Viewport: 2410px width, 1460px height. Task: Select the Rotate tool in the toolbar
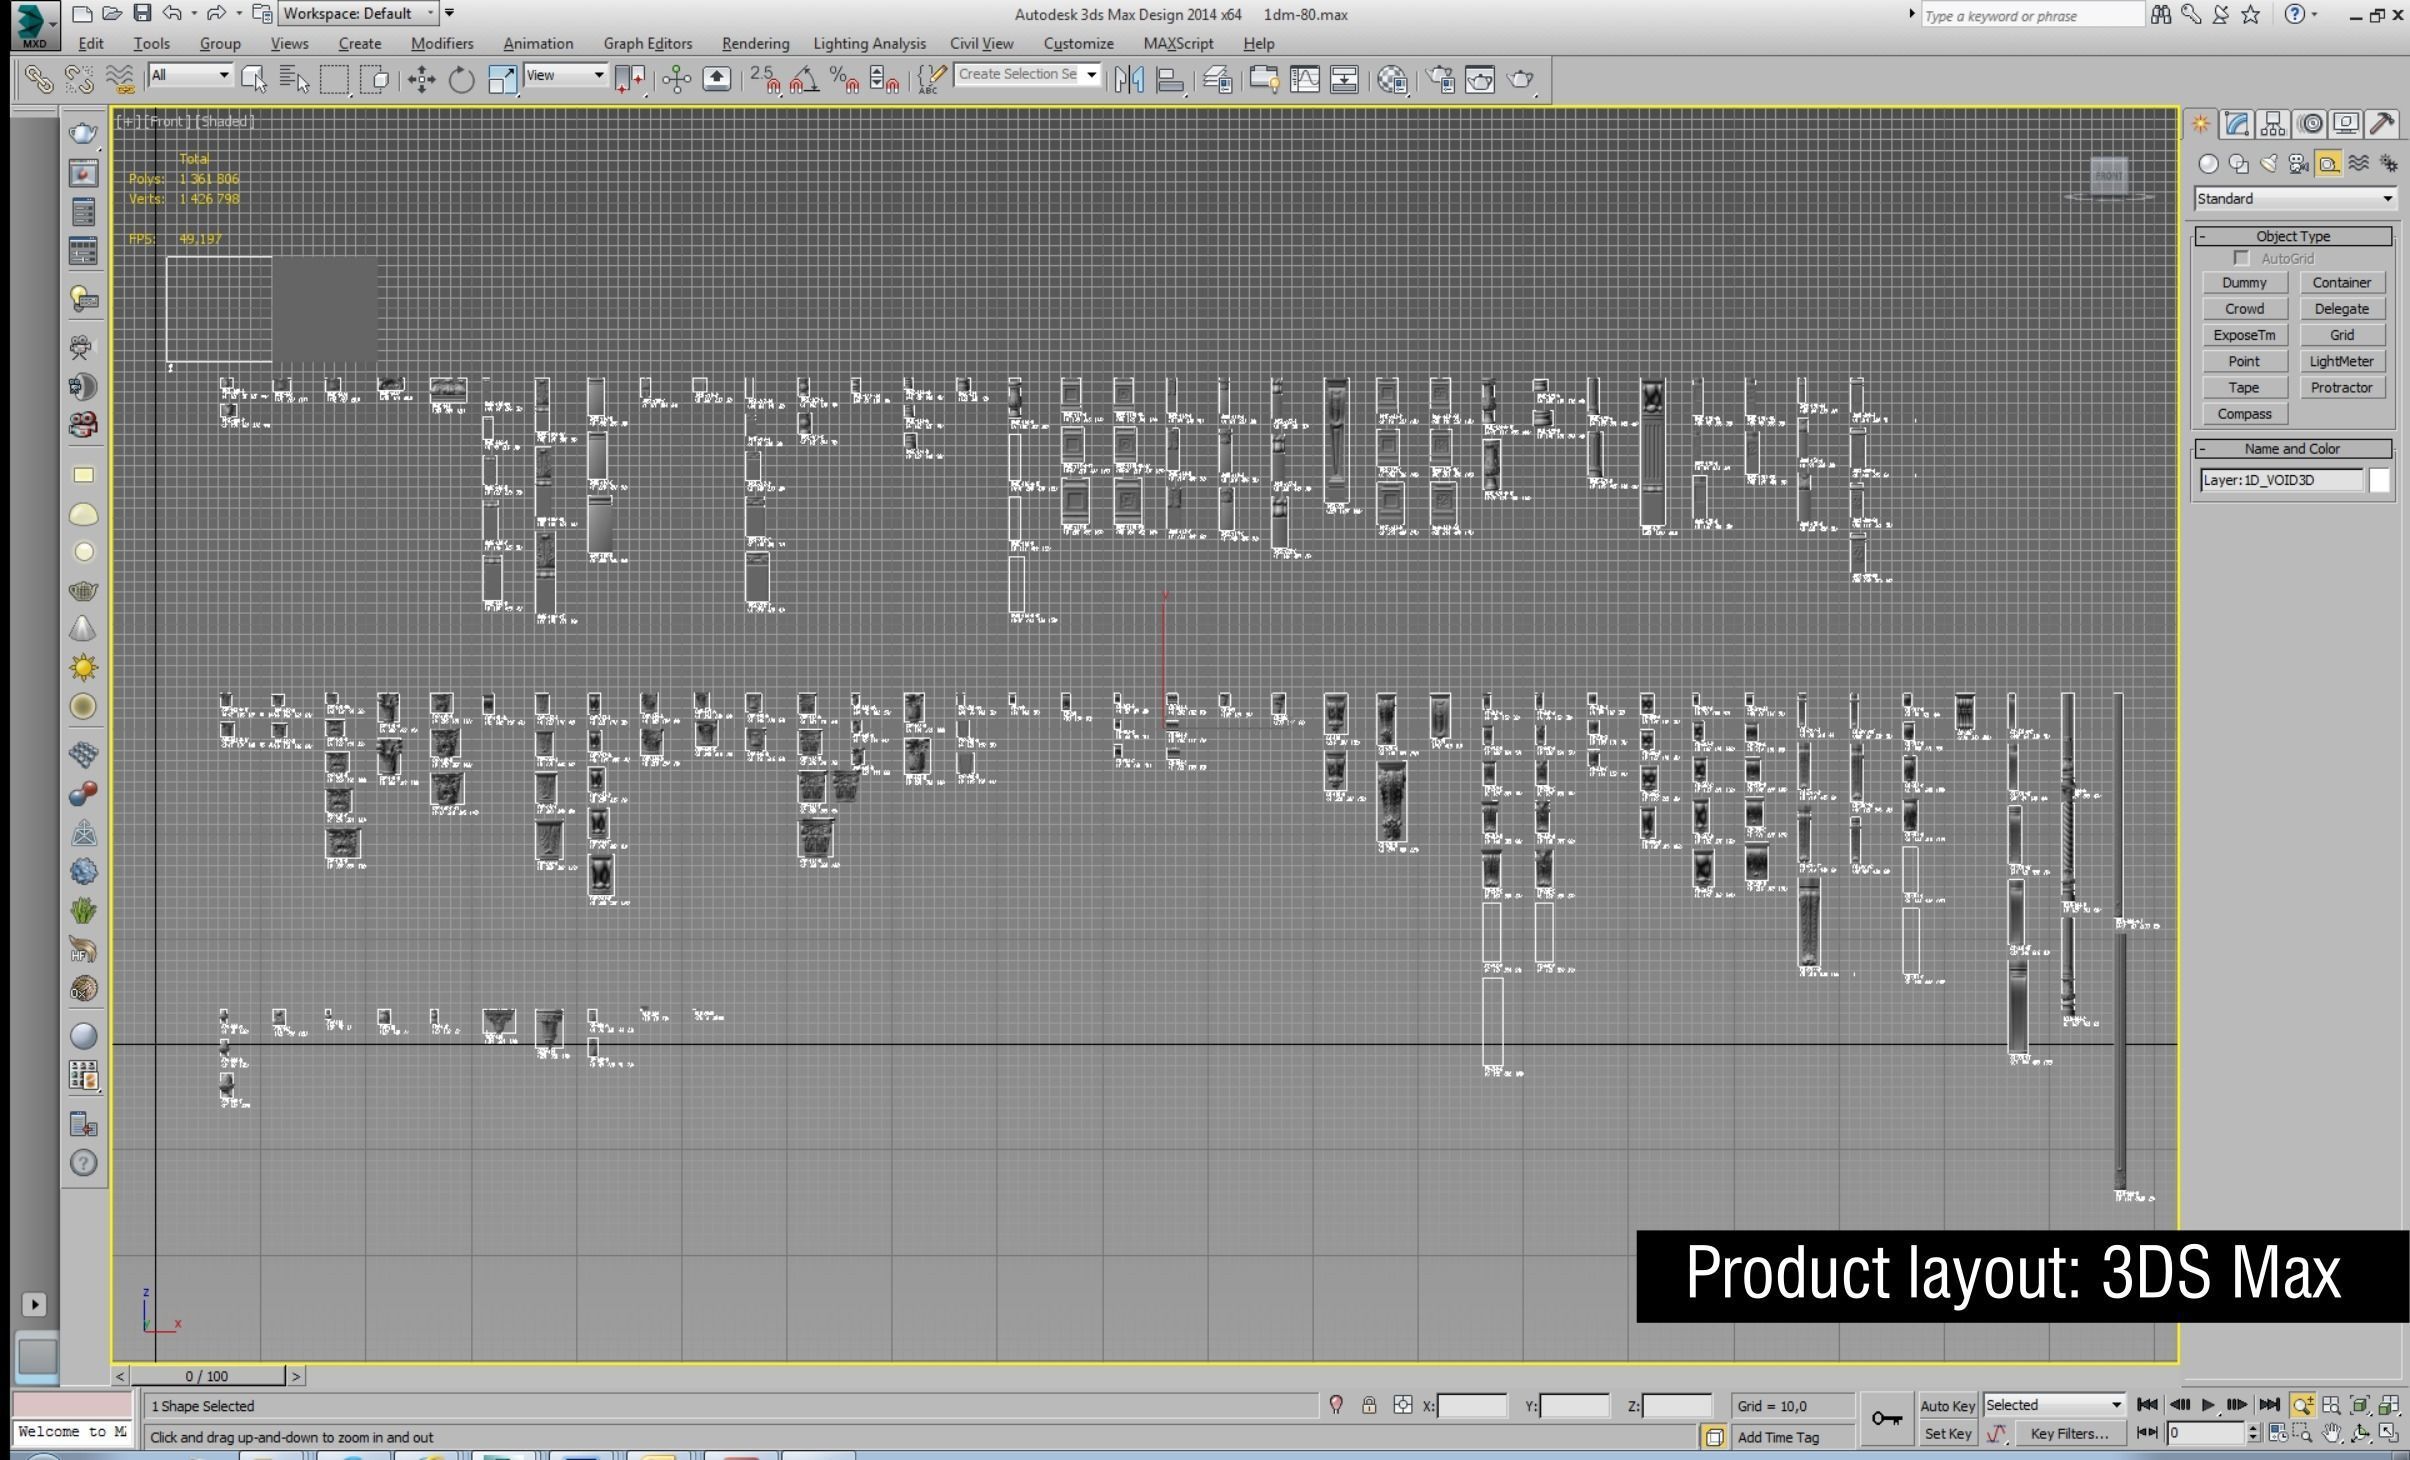(461, 80)
